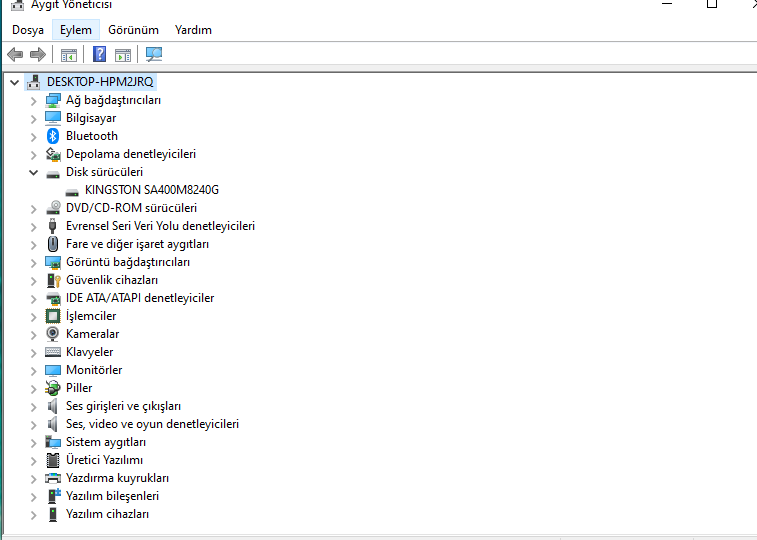Select Ses, video ve oyun denetleyicileri

(x=152, y=424)
